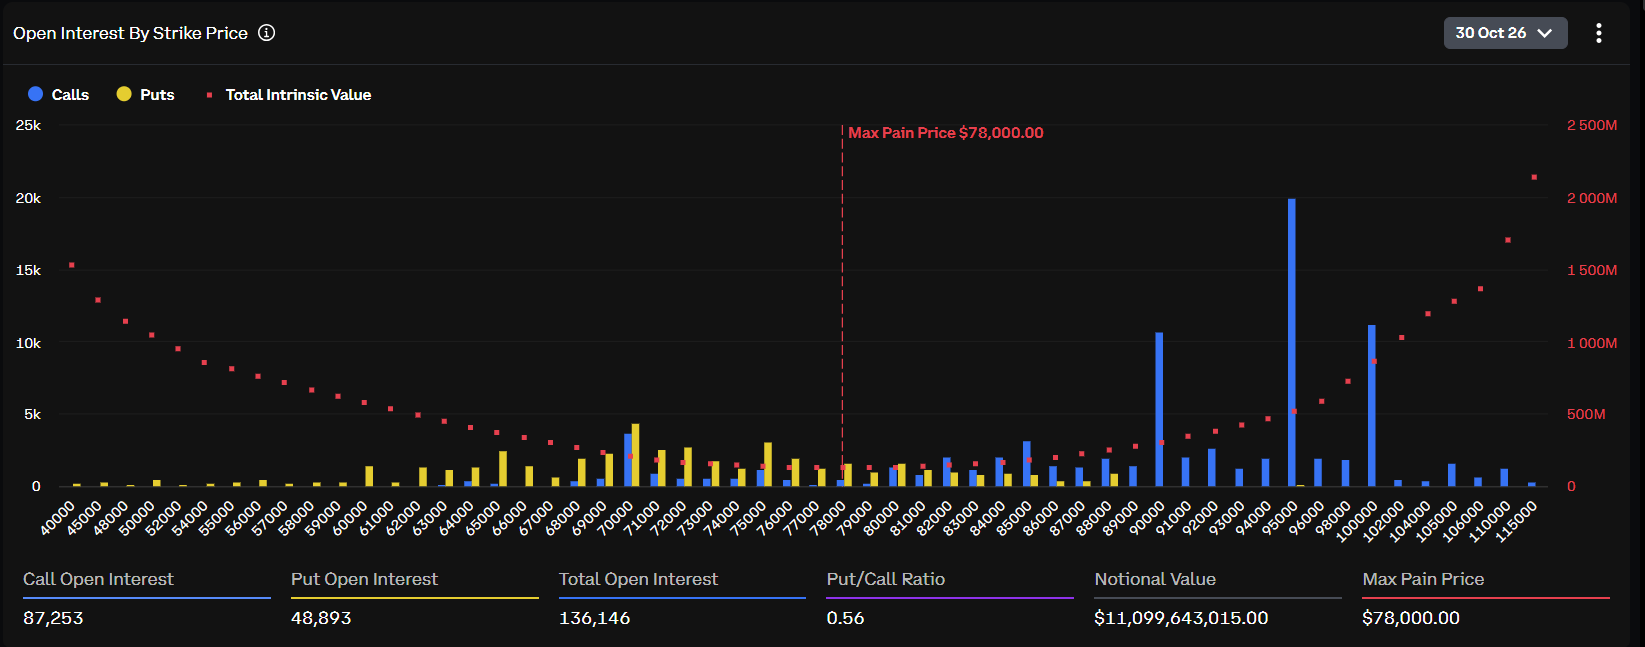Image resolution: width=1645 pixels, height=647 pixels.
Task: Toggle the Total Intrinsic Value legend
Action: click(288, 94)
